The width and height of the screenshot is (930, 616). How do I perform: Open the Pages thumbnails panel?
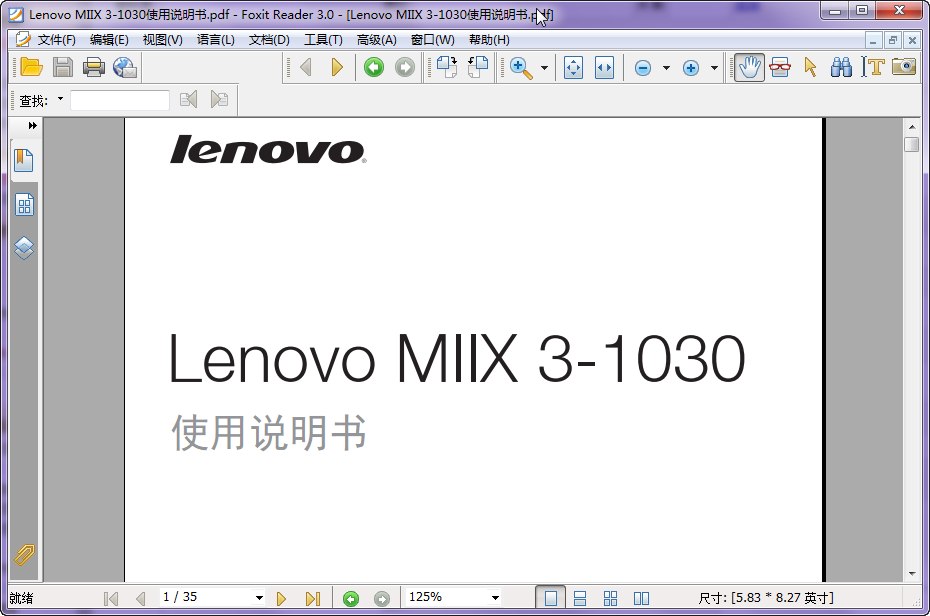tap(24, 205)
